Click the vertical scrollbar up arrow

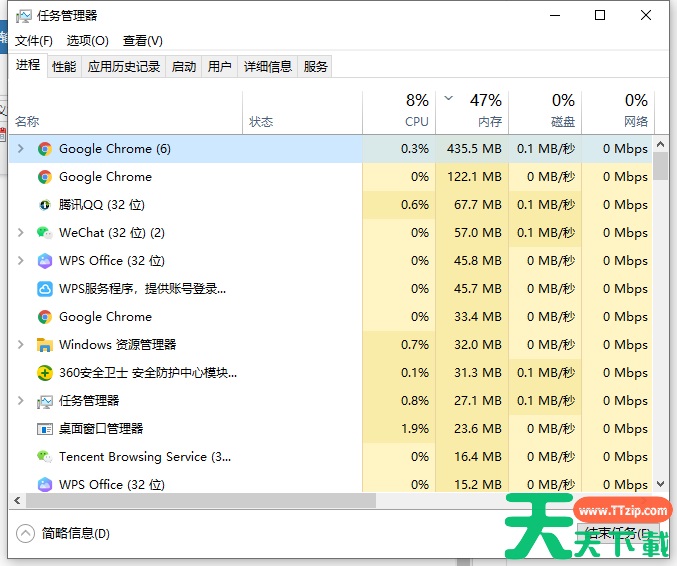point(660,145)
